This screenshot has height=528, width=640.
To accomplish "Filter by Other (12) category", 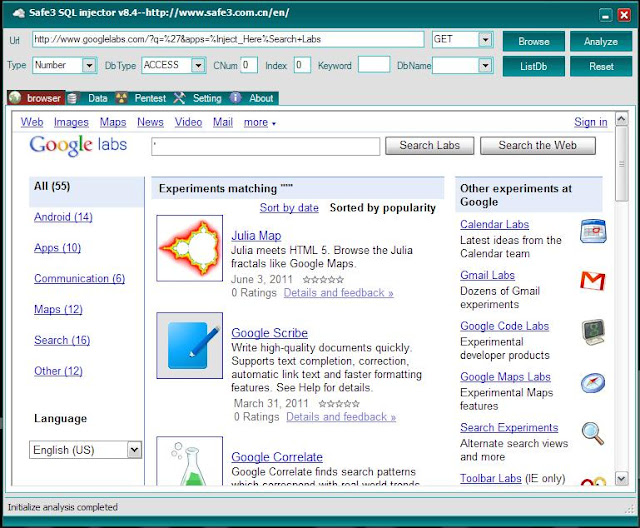I will pos(58,371).
